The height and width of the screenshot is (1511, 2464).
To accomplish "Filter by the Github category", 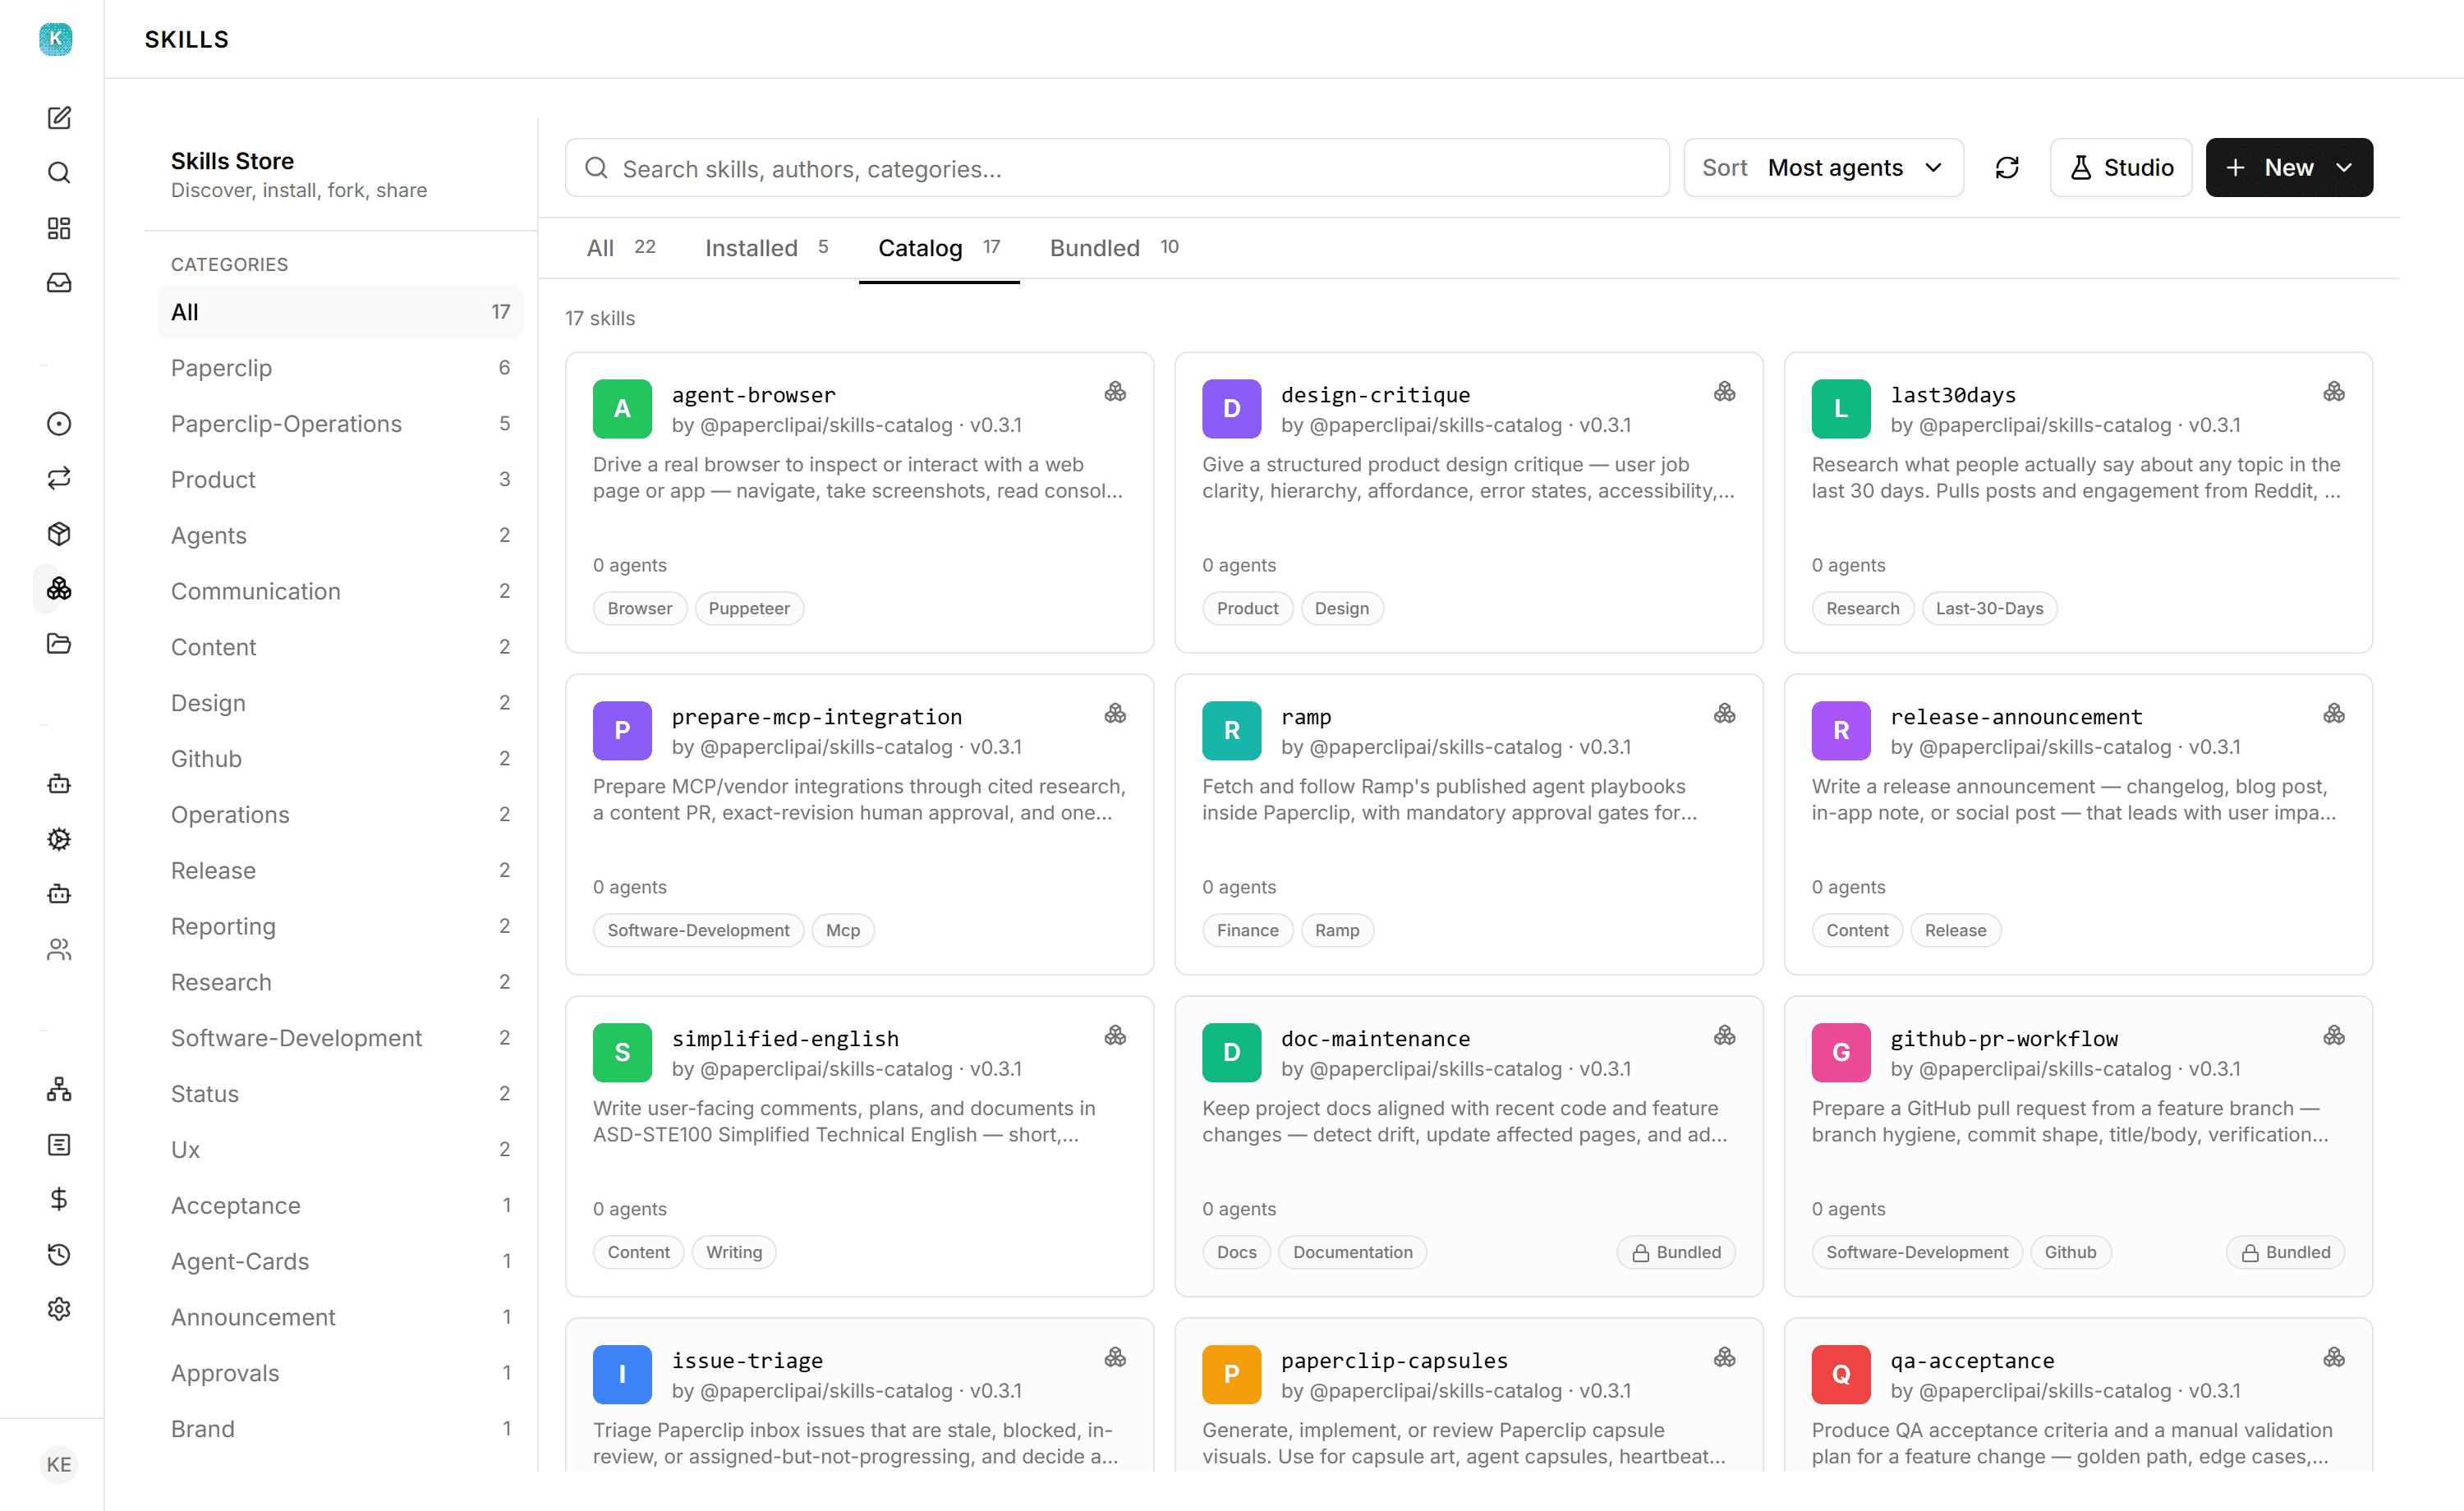I will coord(340,759).
